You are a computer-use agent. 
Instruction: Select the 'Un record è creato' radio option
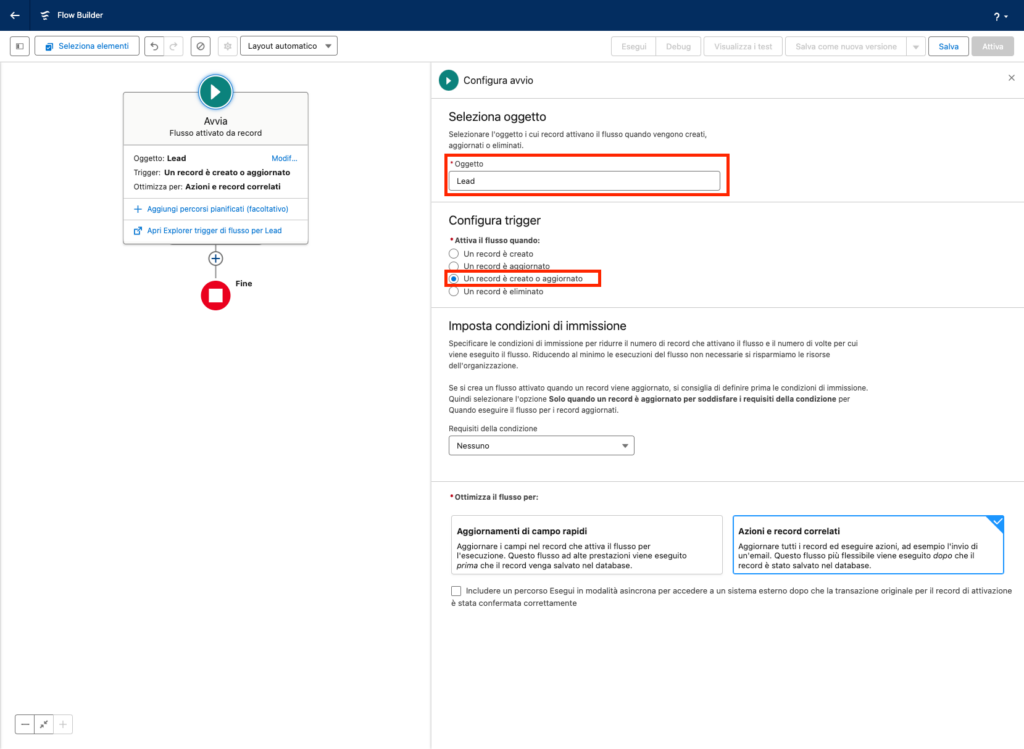(x=454, y=254)
